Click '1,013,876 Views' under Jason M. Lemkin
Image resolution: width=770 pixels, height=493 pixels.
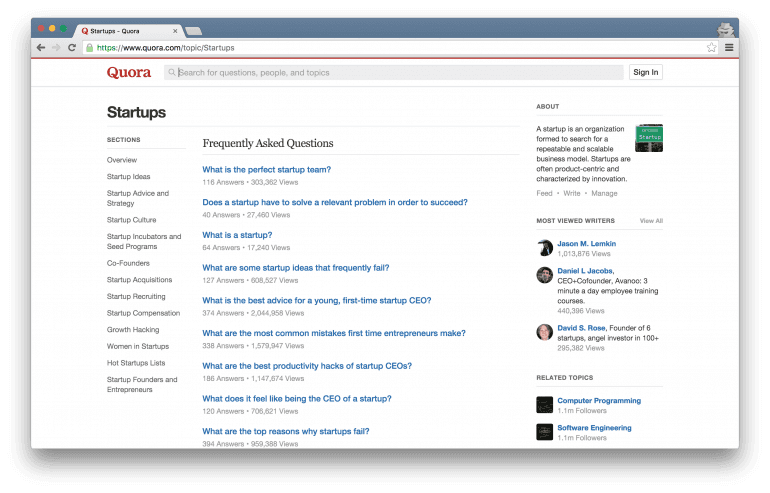[584, 254]
